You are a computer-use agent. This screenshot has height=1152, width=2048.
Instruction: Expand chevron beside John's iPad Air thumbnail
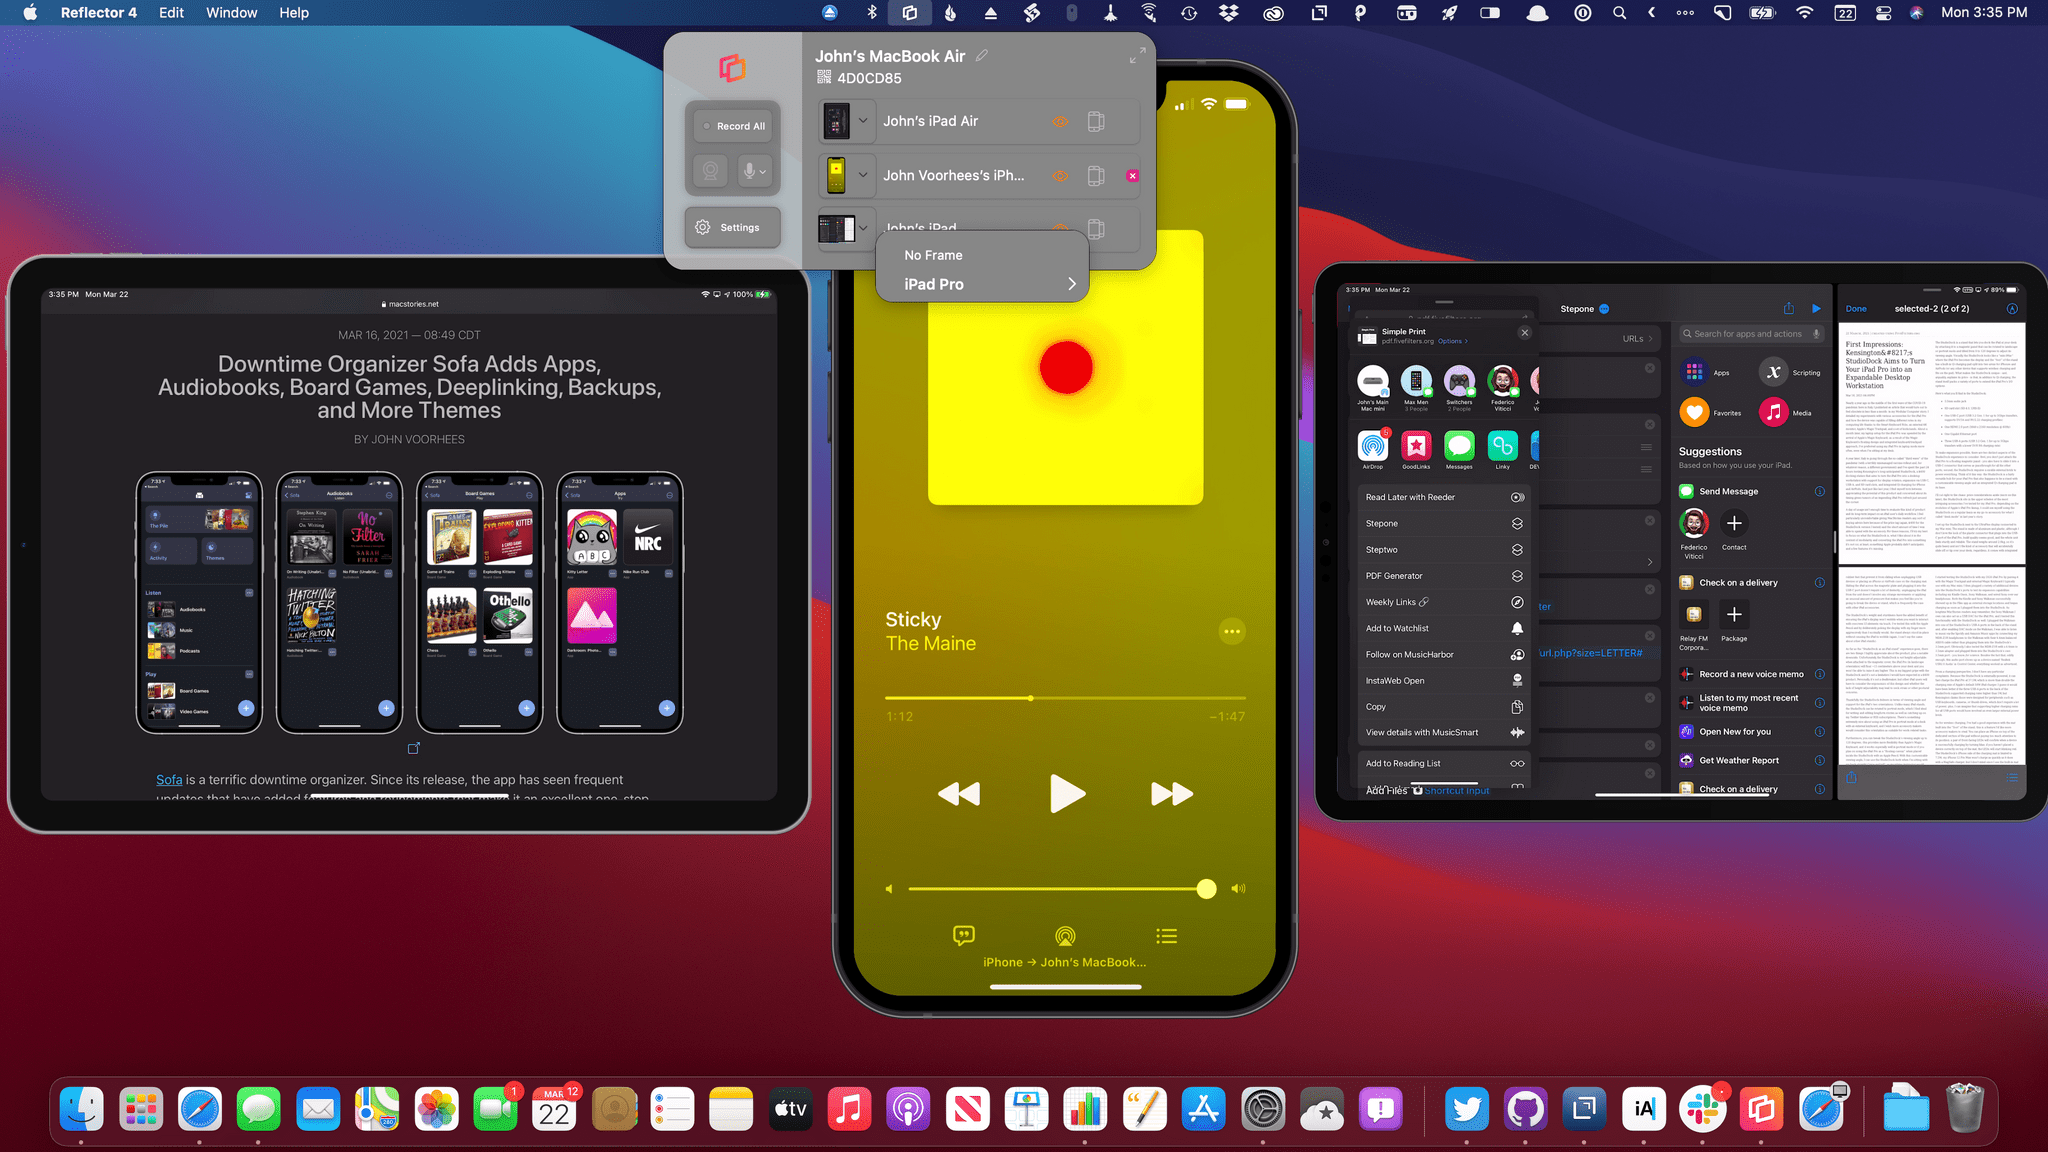(x=863, y=121)
